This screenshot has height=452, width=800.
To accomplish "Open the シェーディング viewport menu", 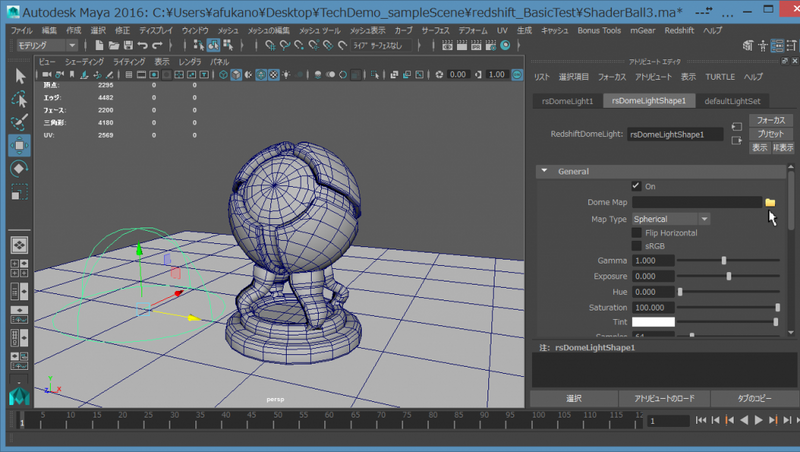I will click(84, 62).
